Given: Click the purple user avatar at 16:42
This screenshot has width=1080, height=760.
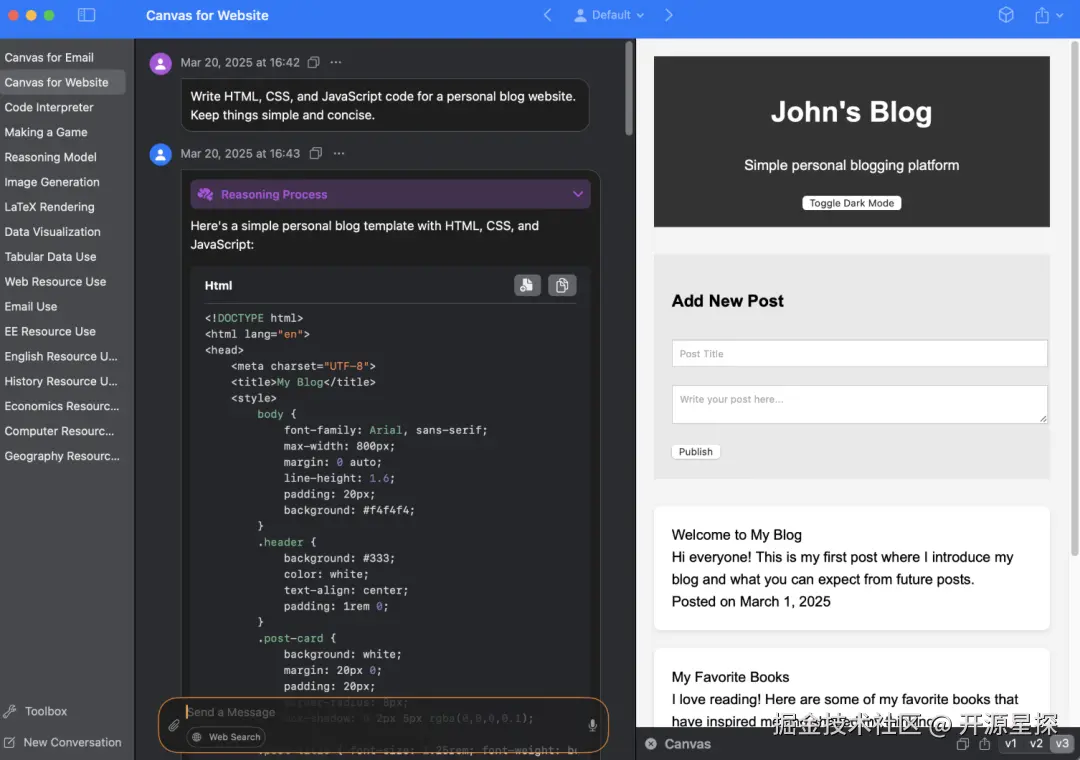Looking at the screenshot, I should [160, 63].
